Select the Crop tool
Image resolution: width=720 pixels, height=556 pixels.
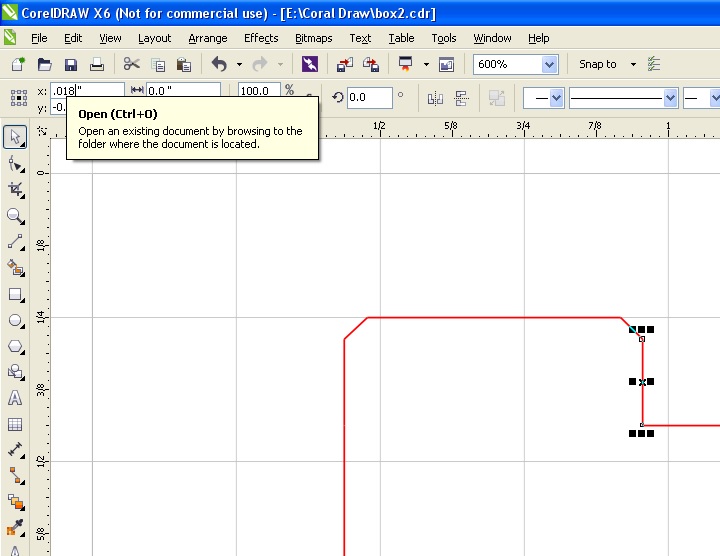coord(16,190)
